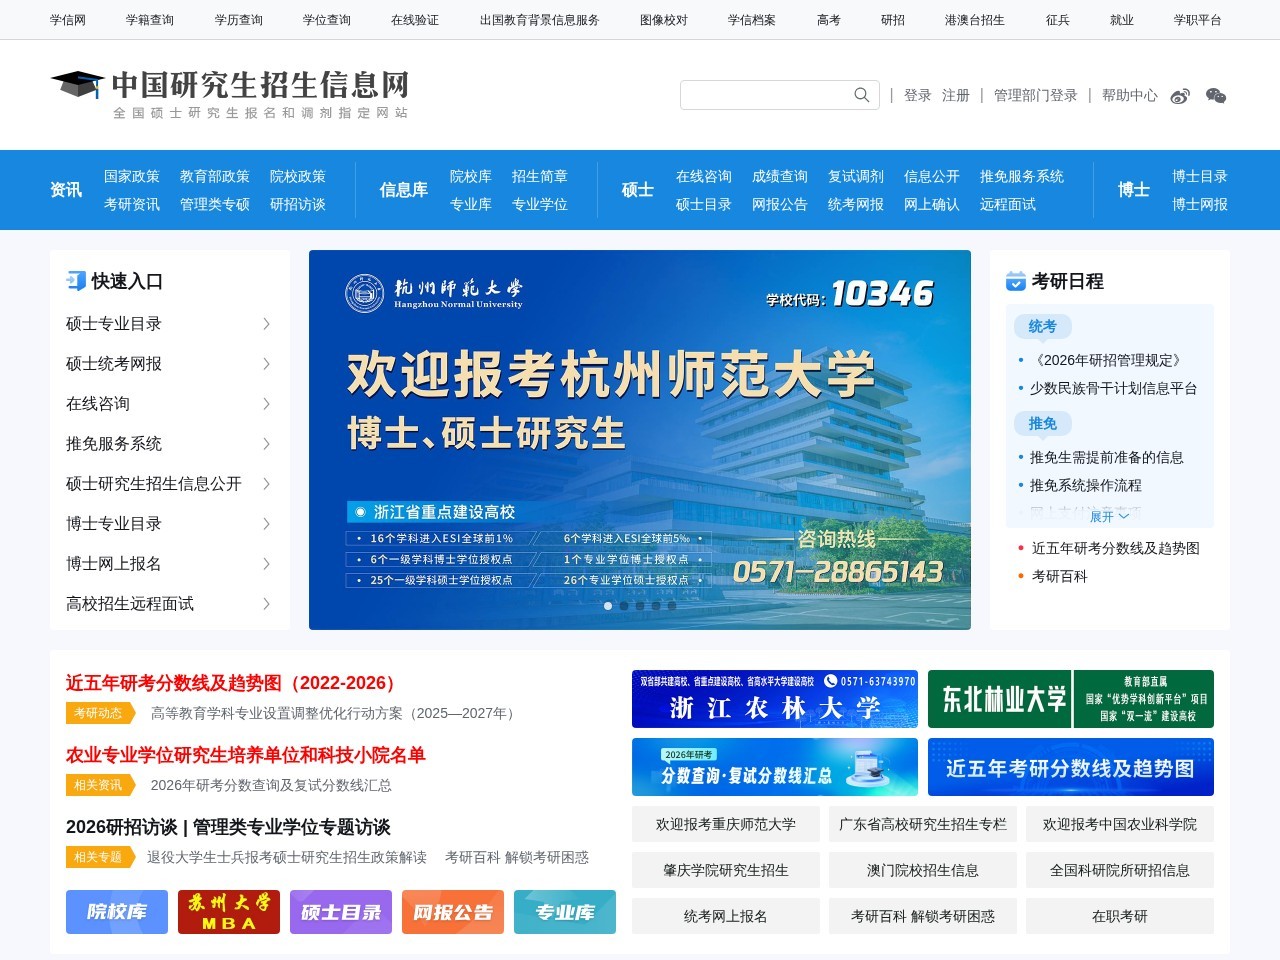Open 农业专业学位研究生培养单位和科技小院名单 headline
Viewport: 1280px width, 960px height.
tap(246, 755)
